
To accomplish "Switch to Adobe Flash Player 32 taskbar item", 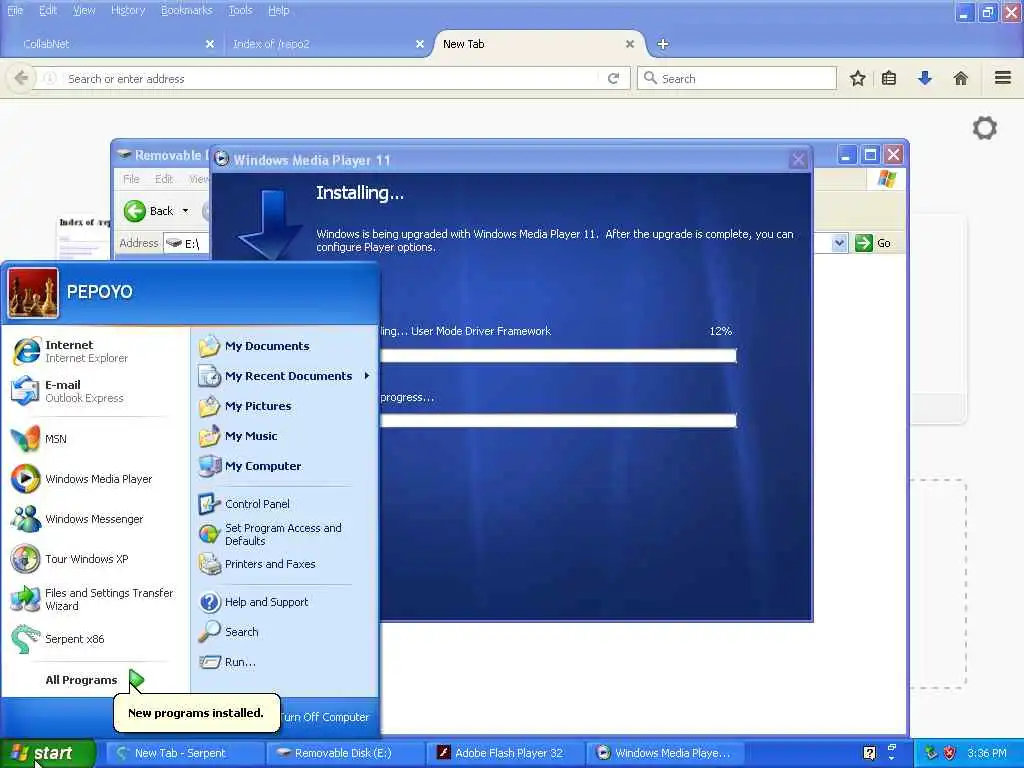I will pos(505,753).
